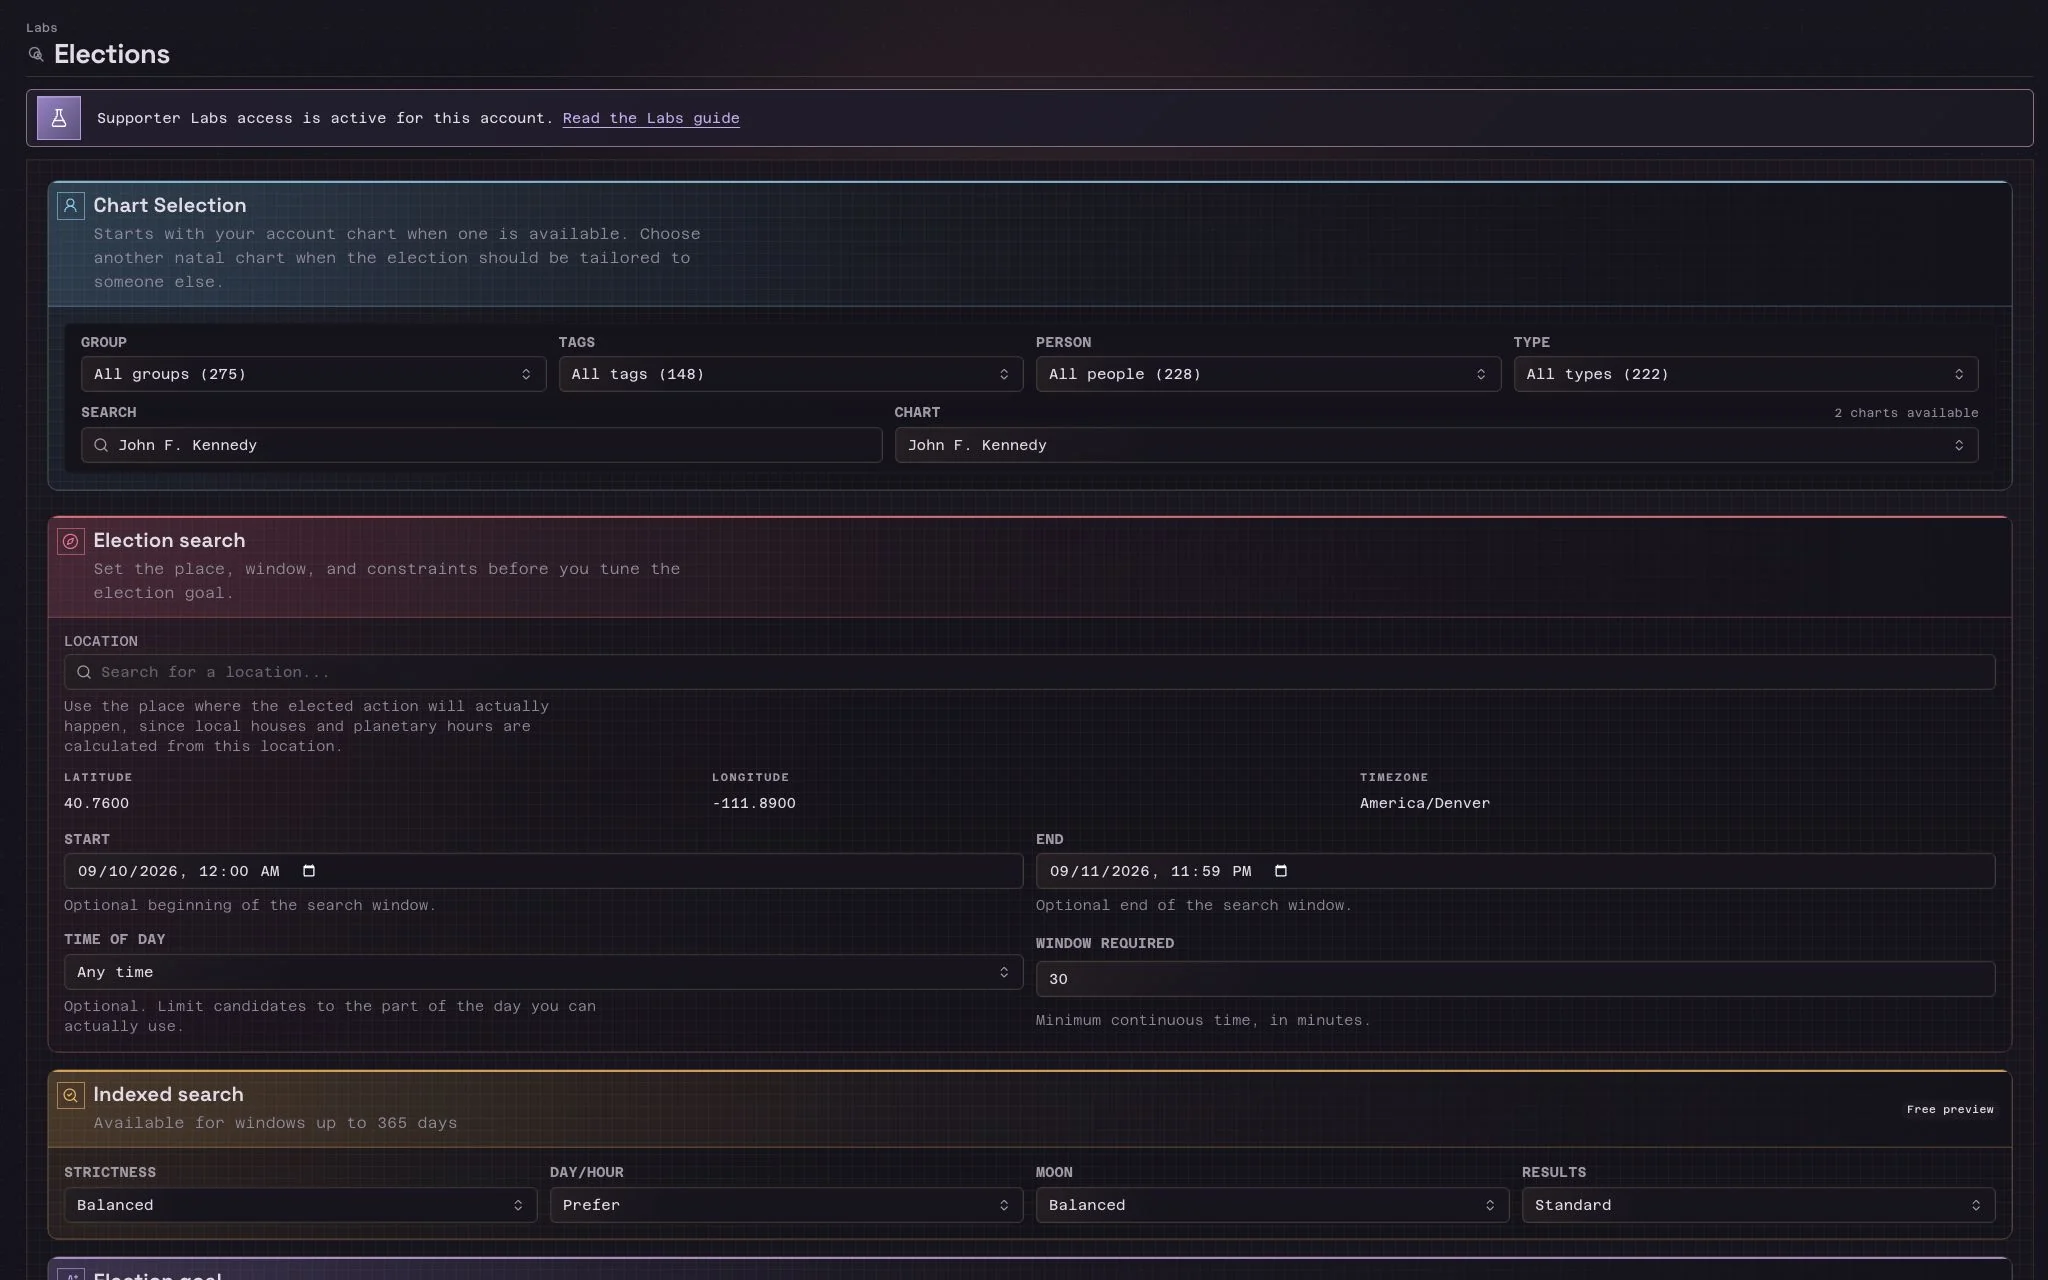2048x1280 pixels.
Task: Click the '2 charts available' text
Action: pos(1906,413)
